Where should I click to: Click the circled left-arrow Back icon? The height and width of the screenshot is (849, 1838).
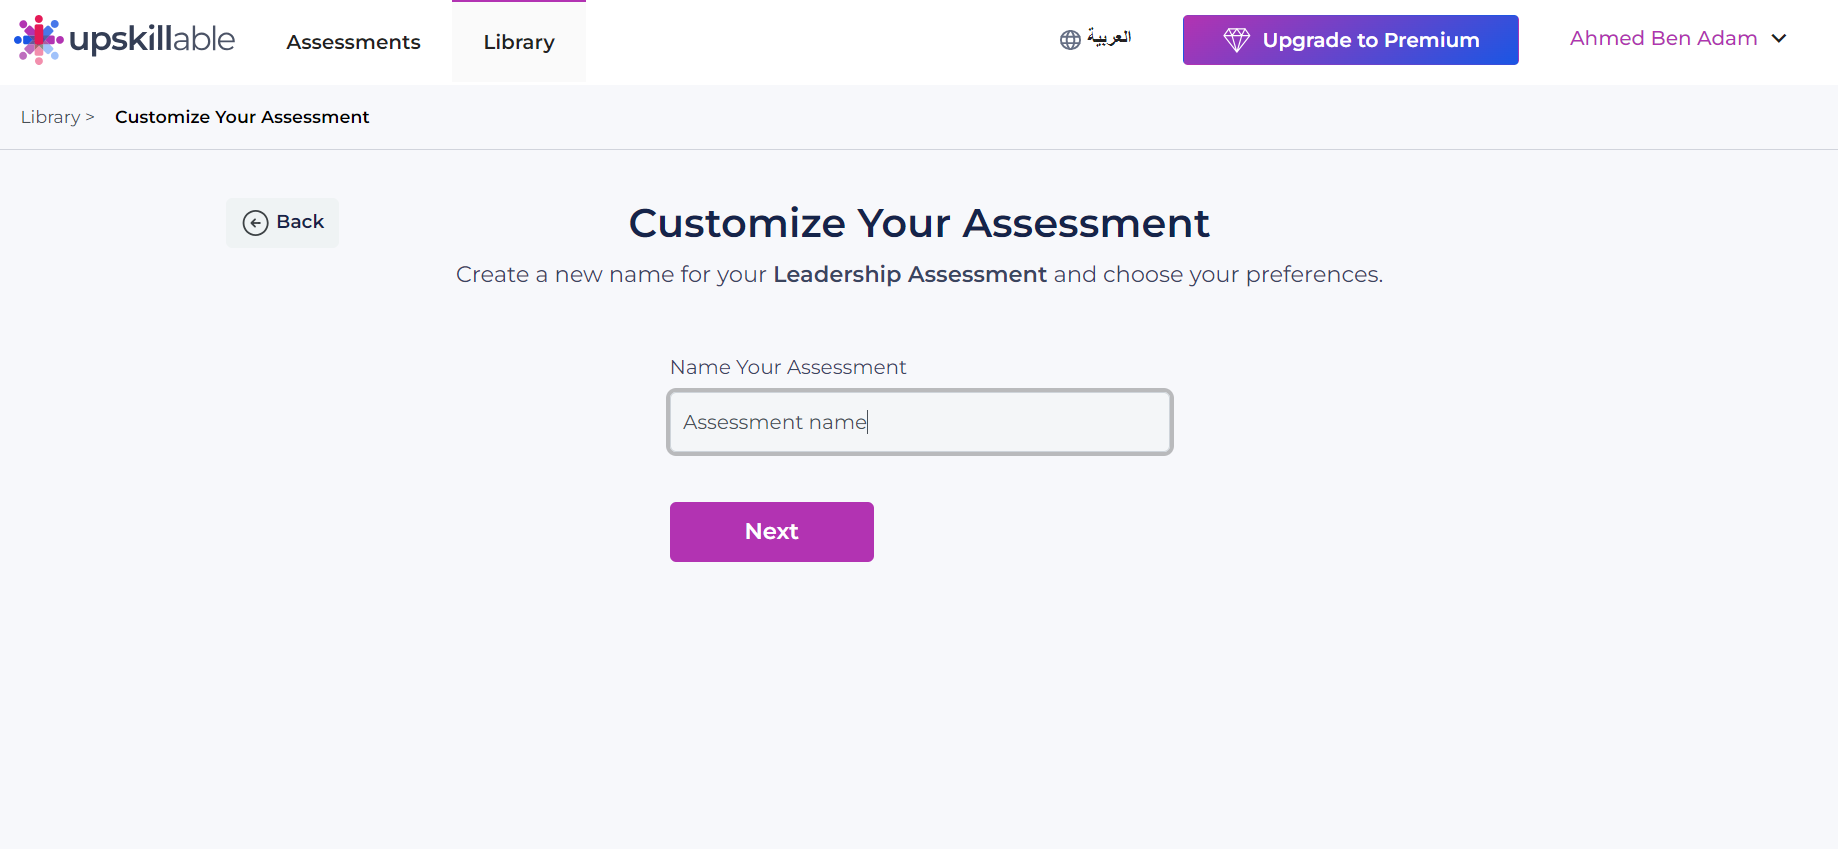point(256,223)
